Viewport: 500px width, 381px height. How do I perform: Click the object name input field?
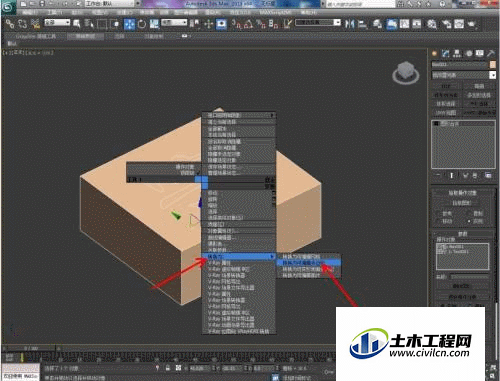pyautogui.click(x=459, y=64)
